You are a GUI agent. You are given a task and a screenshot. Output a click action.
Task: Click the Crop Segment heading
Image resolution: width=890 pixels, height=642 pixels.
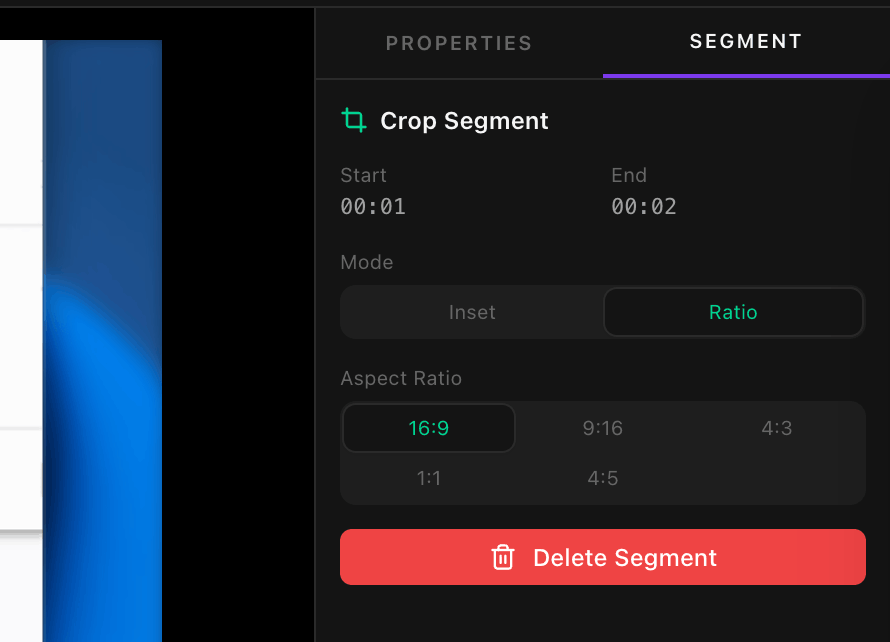pyautogui.click(x=464, y=120)
